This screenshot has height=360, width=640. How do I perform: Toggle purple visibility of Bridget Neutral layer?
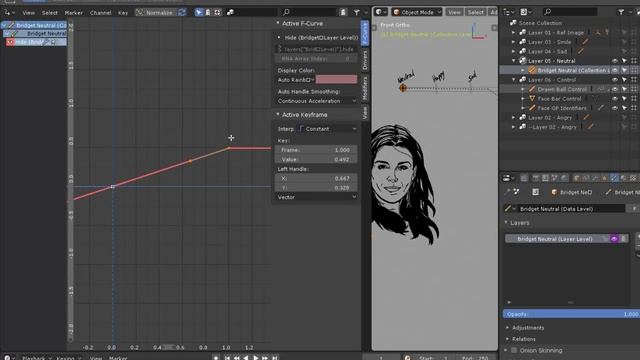tap(614, 239)
